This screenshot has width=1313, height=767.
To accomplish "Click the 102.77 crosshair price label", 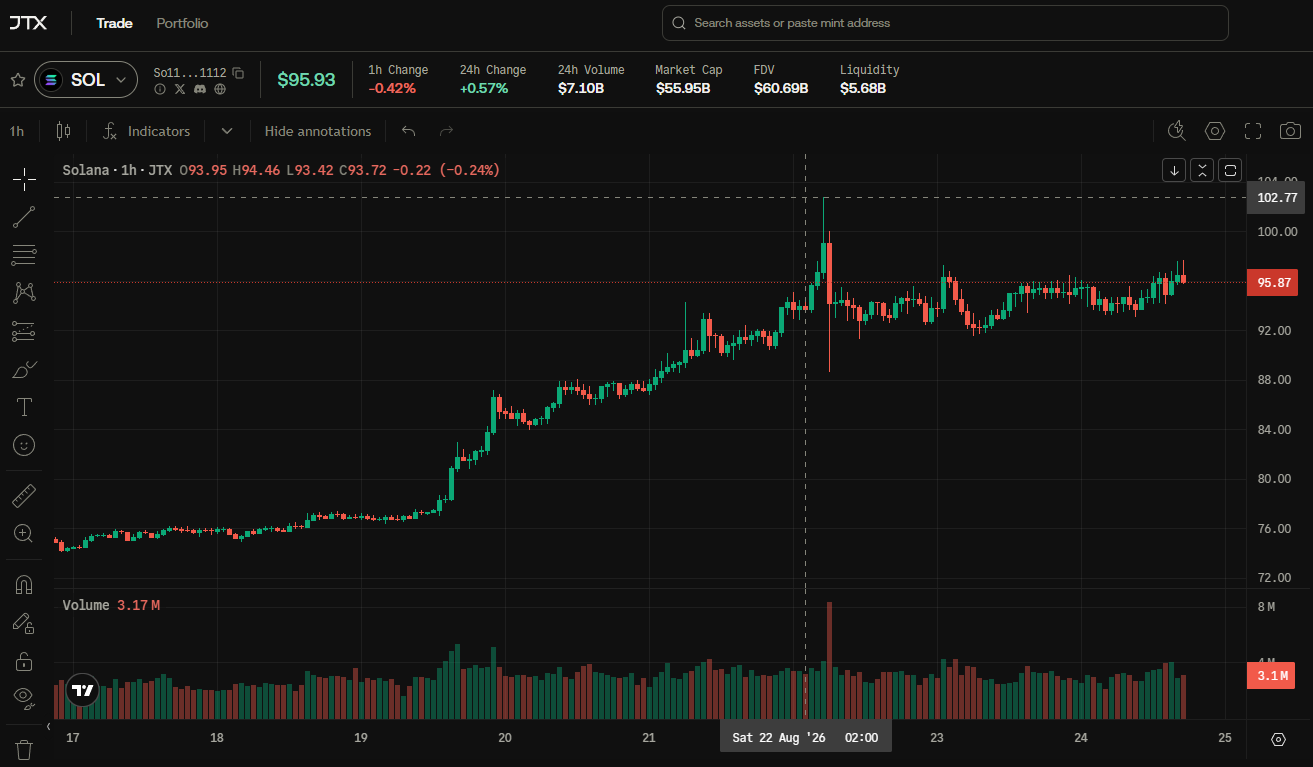I will pyautogui.click(x=1276, y=198).
